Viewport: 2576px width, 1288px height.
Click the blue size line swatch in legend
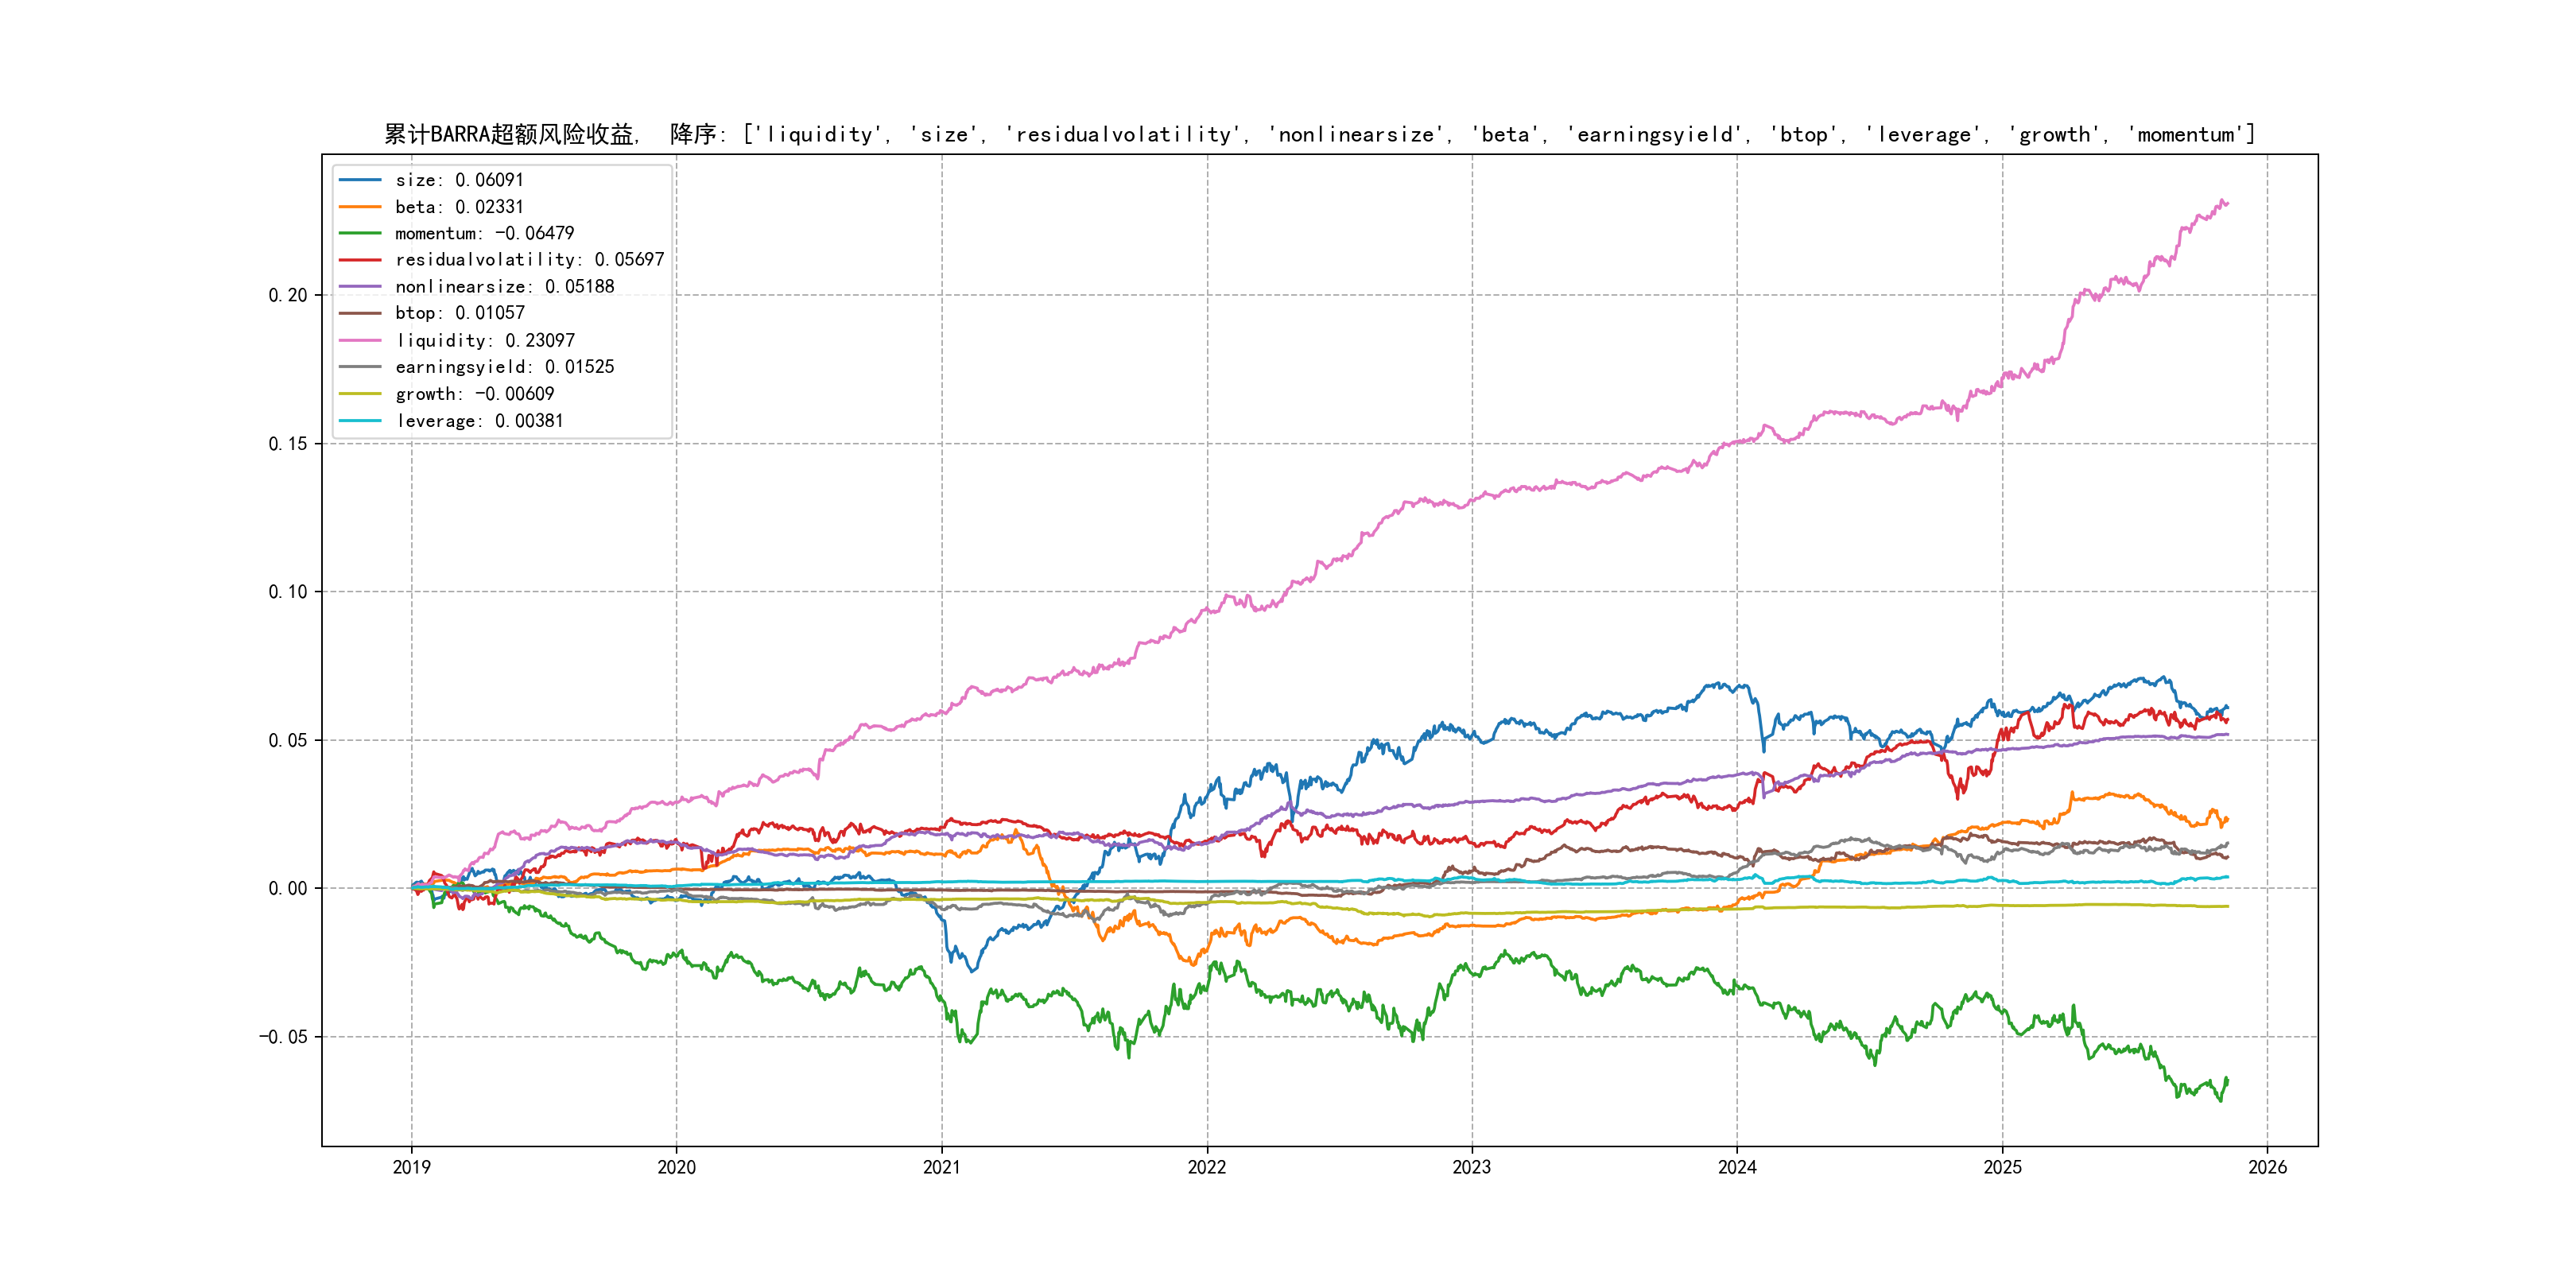pyautogui.click(x=360, y=180)
